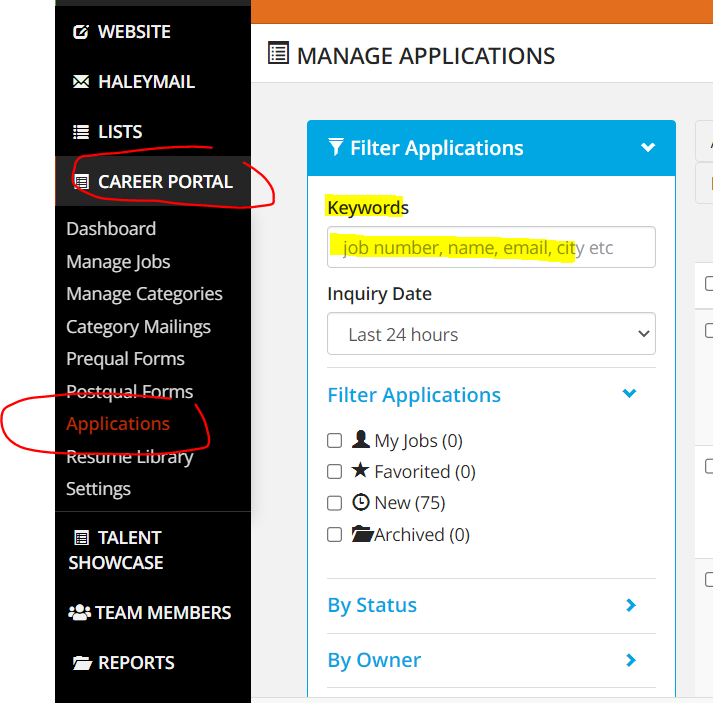Screen dimensions: 713x703
Task: Open the Prequal Forms link
Action: click(x=125, y=359)
